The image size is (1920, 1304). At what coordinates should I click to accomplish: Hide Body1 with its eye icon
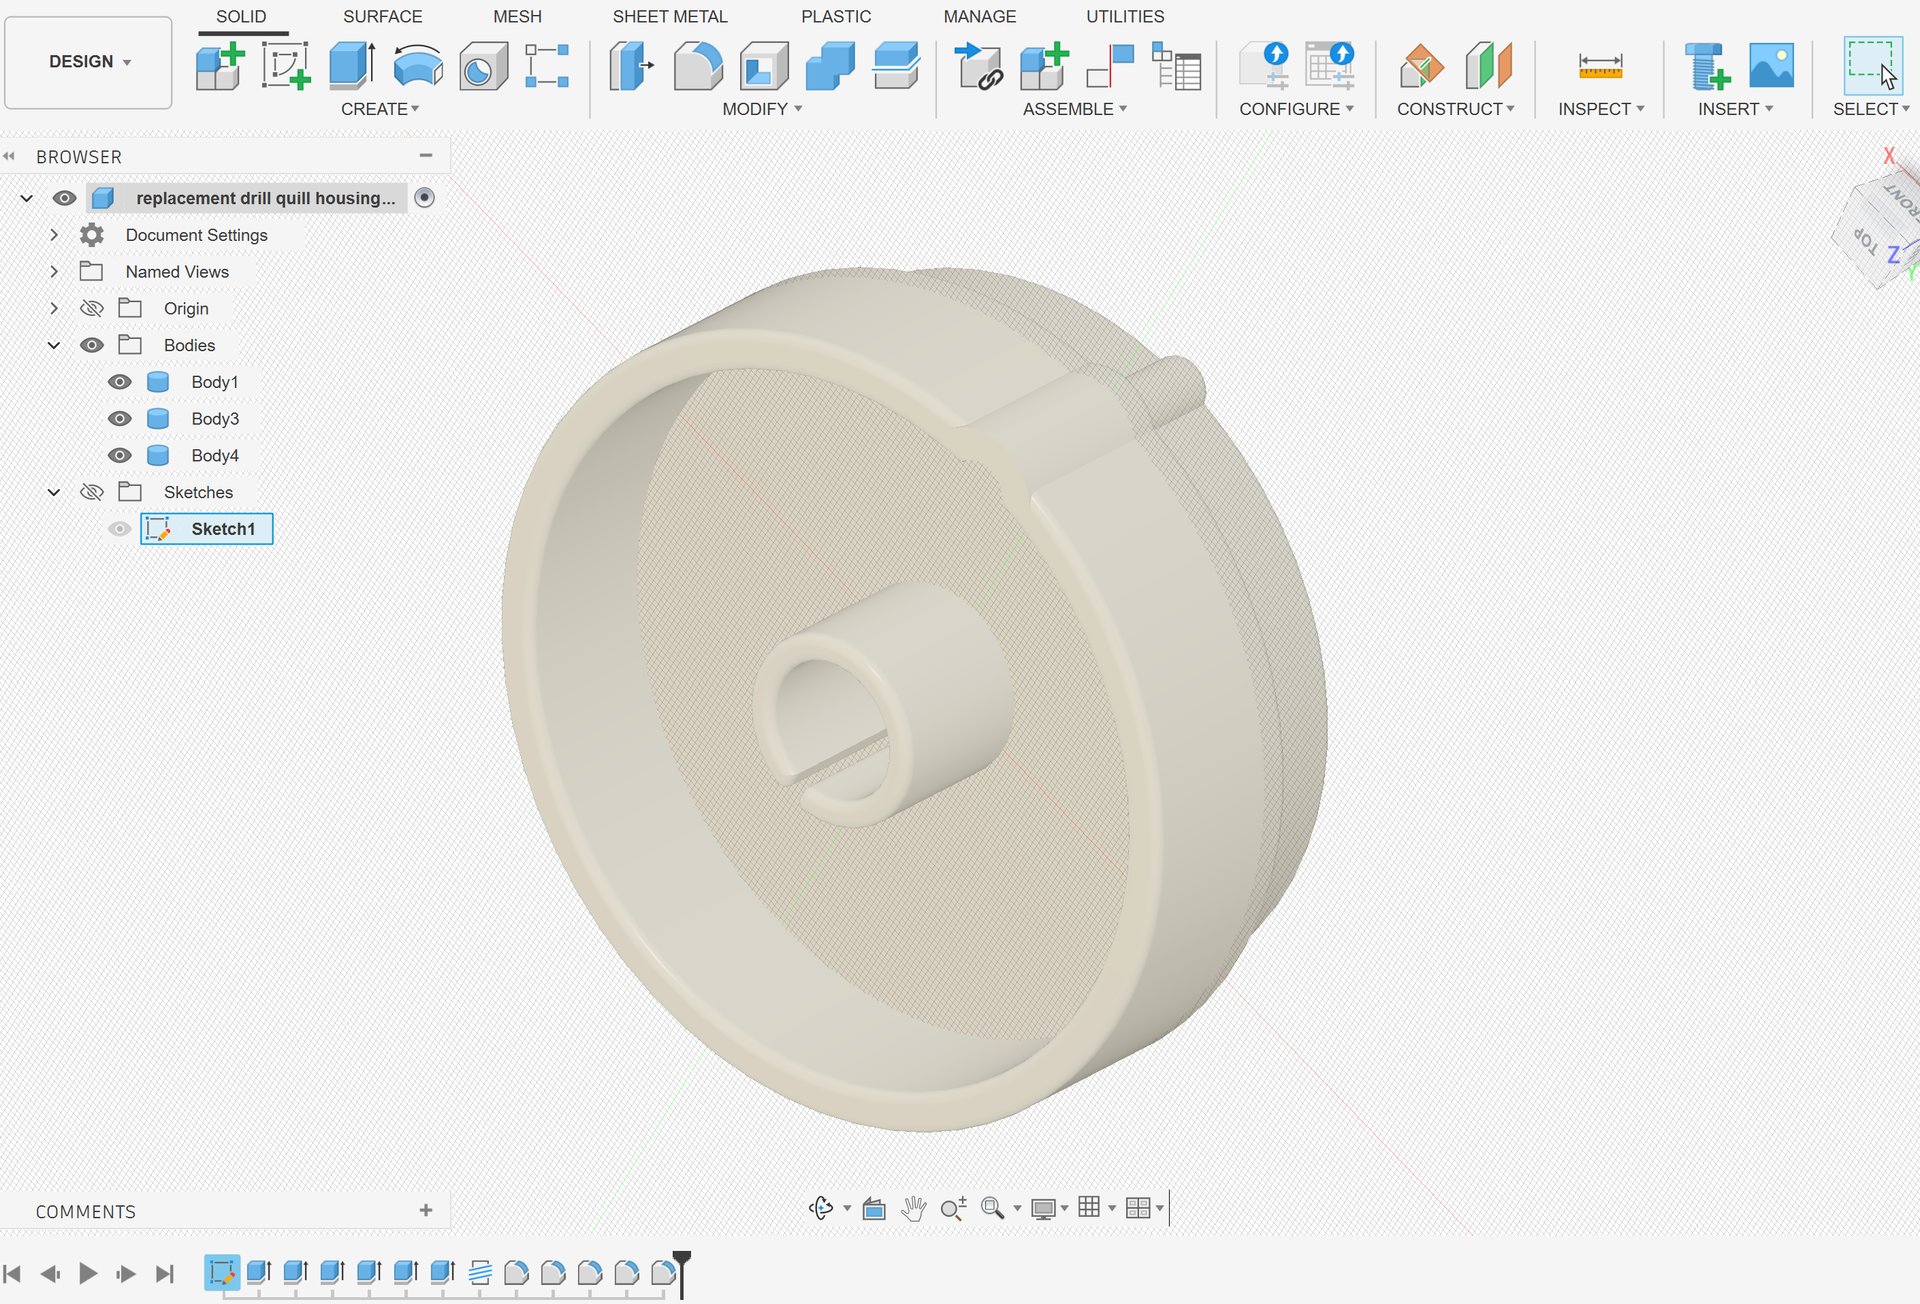tap(120, 382)
